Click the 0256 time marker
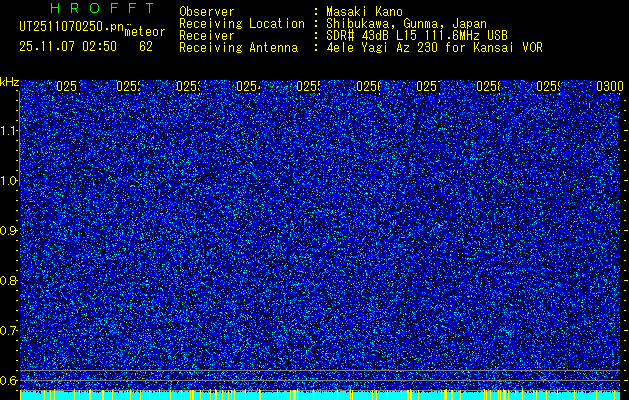The width and height of the screenshot is (629, 400). [x=368, y=86]
